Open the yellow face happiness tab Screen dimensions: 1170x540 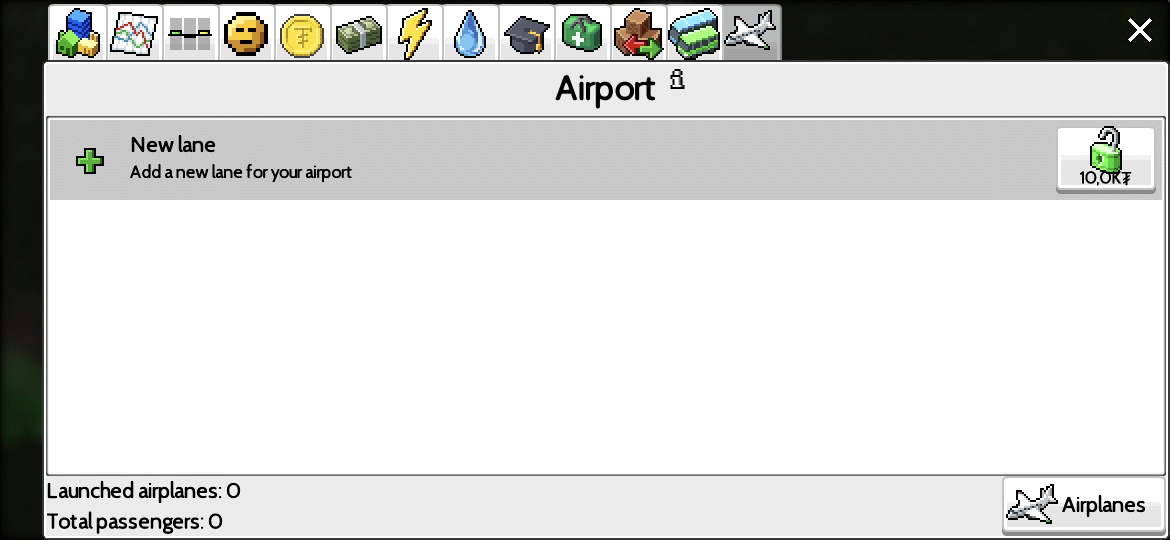[246, 33]
